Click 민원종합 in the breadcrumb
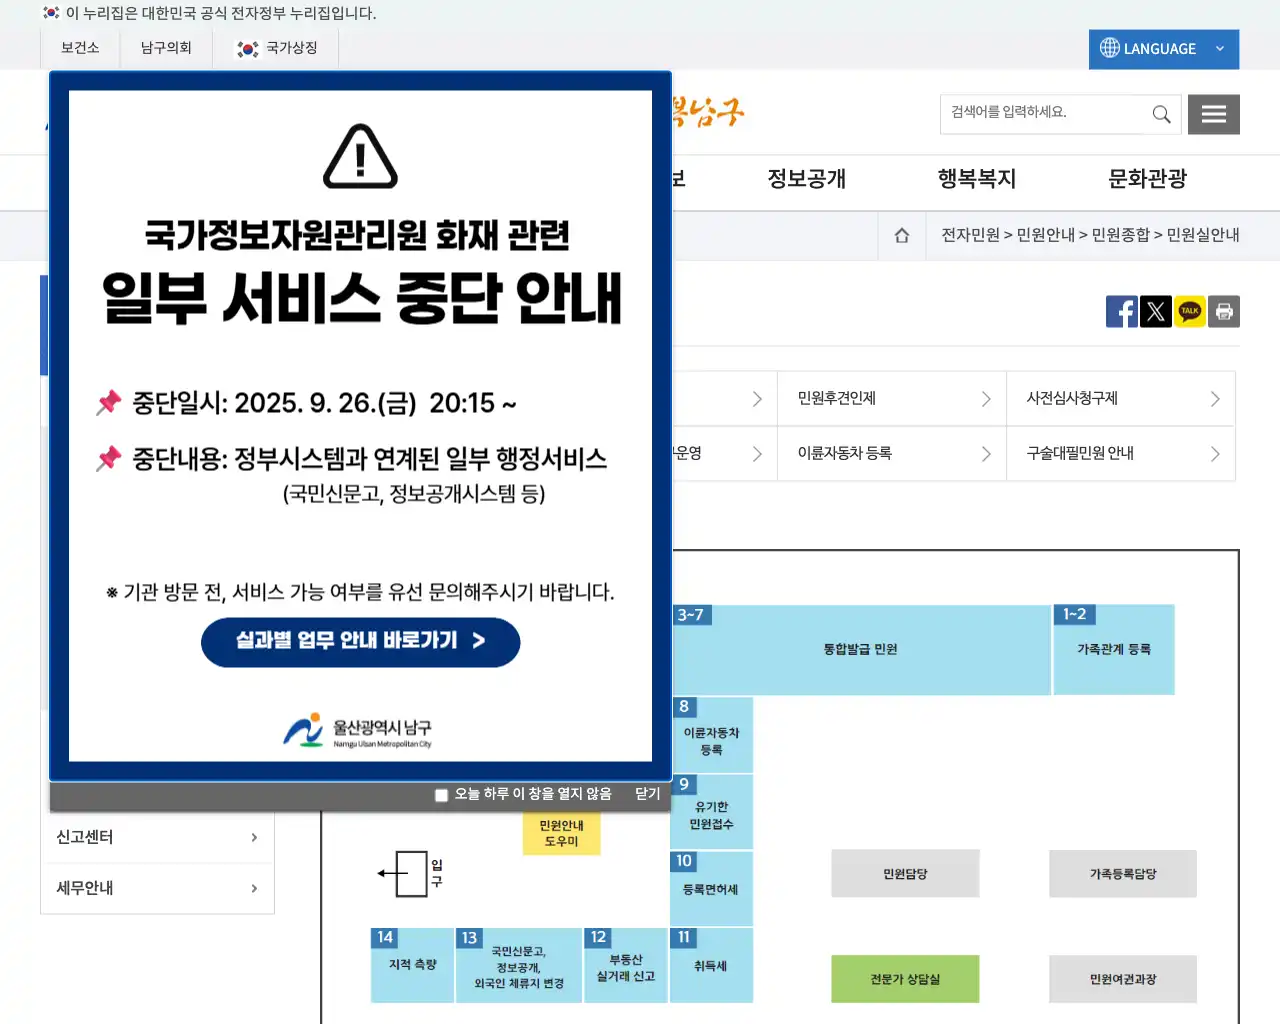1280x1024 pixels. (x=1120, y=235)
